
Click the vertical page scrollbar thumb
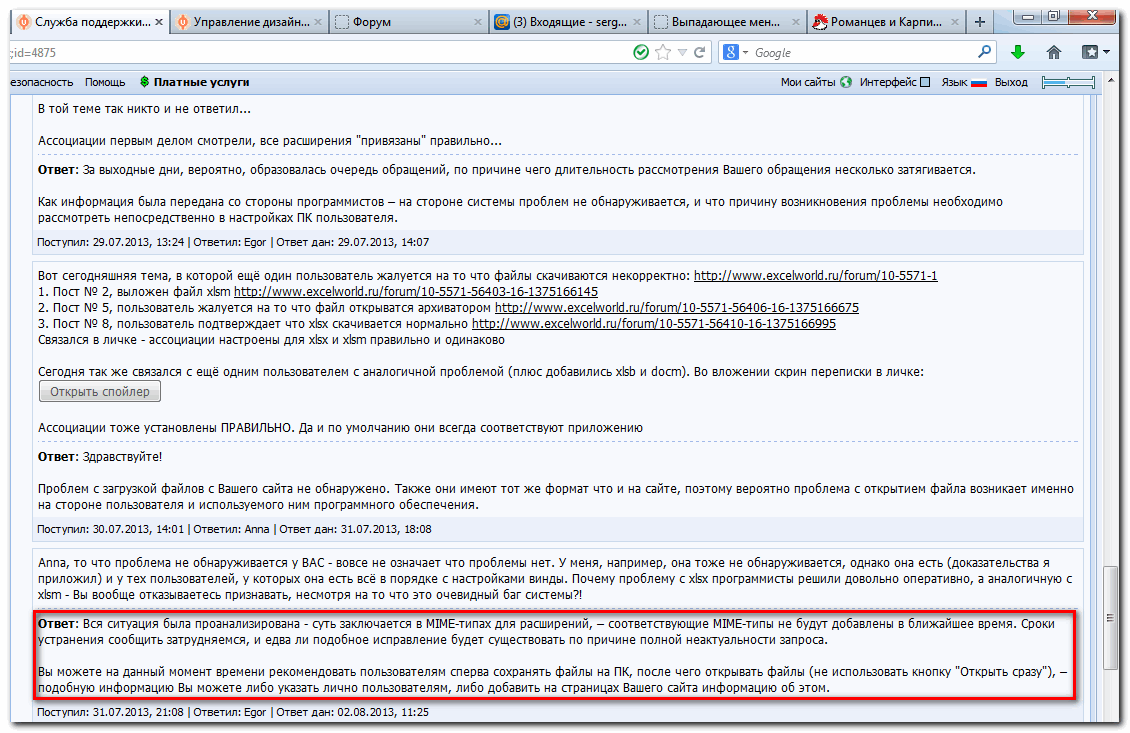(x=1111, y=618)
